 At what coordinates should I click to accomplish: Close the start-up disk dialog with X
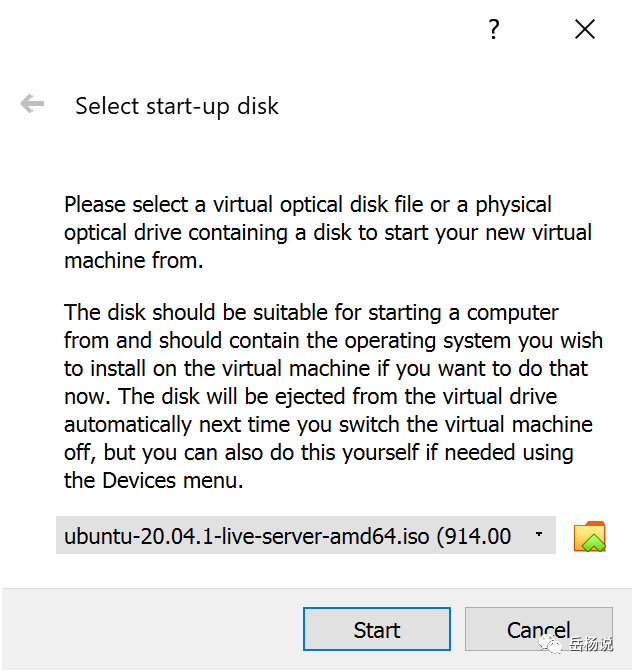(x=585, y=30)
